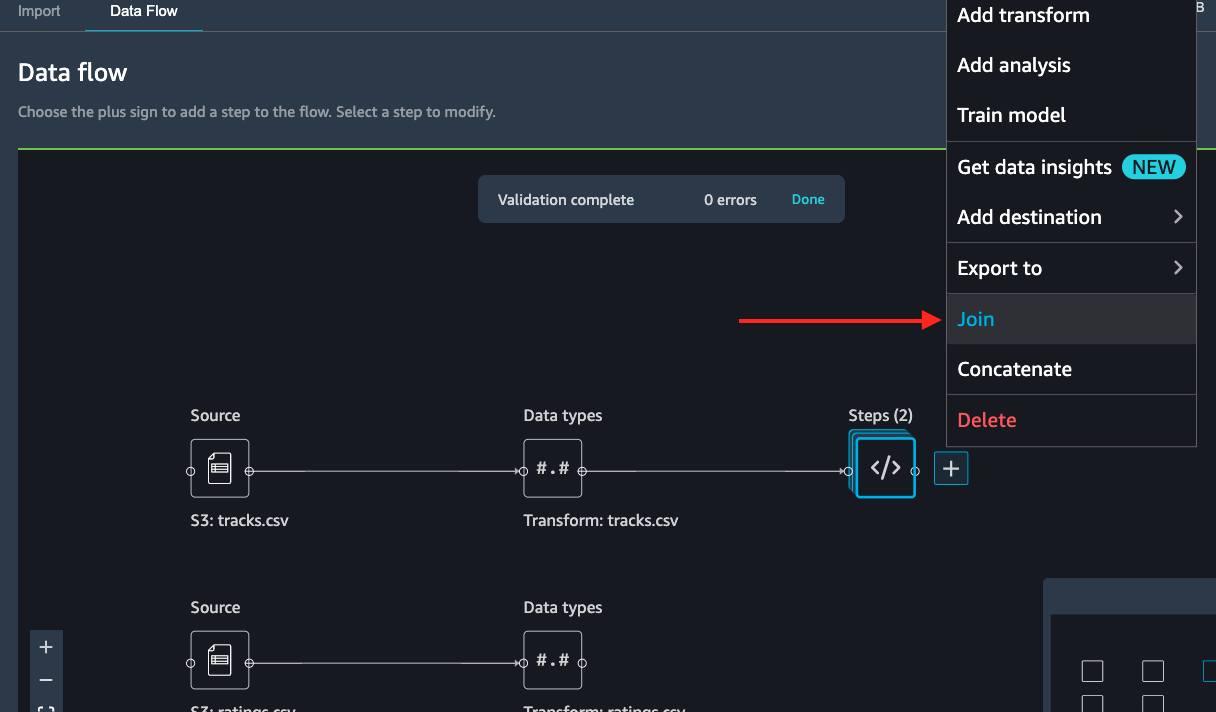Select Delete in the context menu
The image size is (1216, 712).
pos(1071,420)
